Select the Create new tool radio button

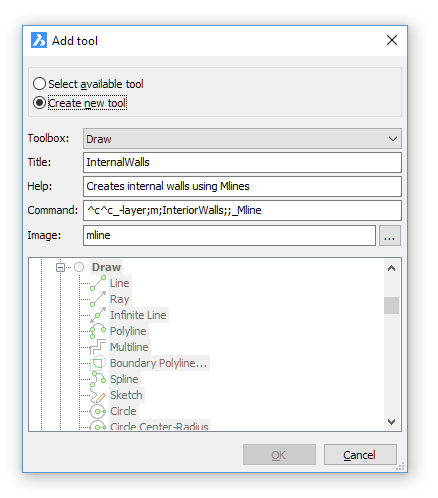click(x=39, y=103)
